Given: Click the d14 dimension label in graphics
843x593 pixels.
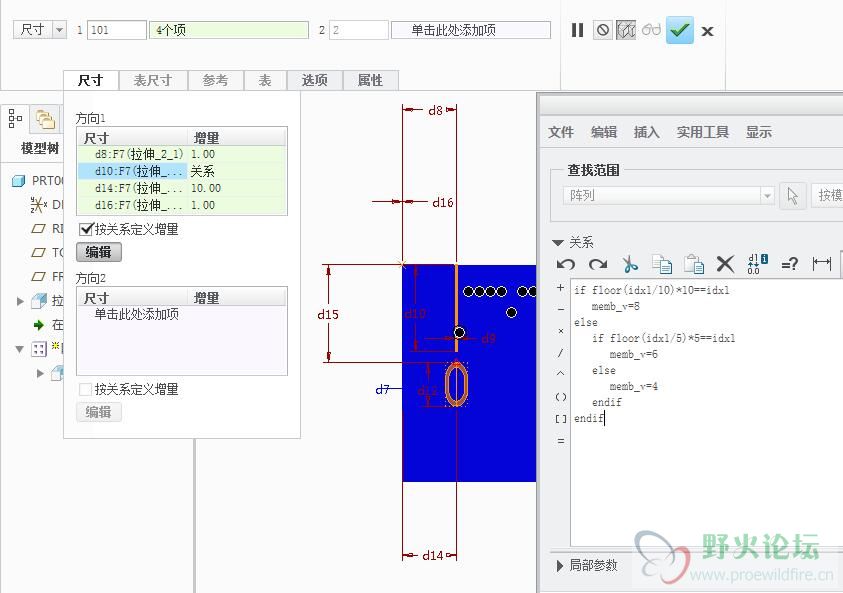Looking at the screenshot, I should pyautogui.click(x=433, y=555).
